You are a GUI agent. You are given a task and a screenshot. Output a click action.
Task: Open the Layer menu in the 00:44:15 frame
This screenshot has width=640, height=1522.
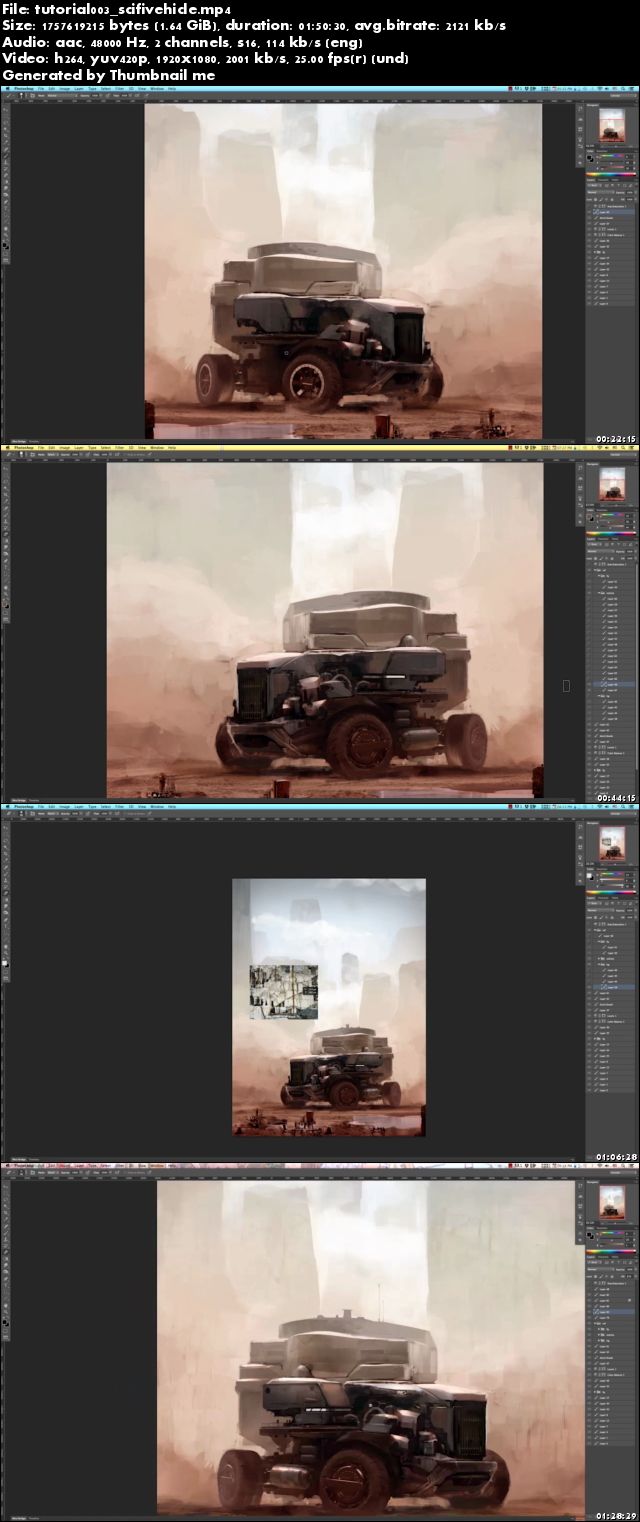click(79, 448)
